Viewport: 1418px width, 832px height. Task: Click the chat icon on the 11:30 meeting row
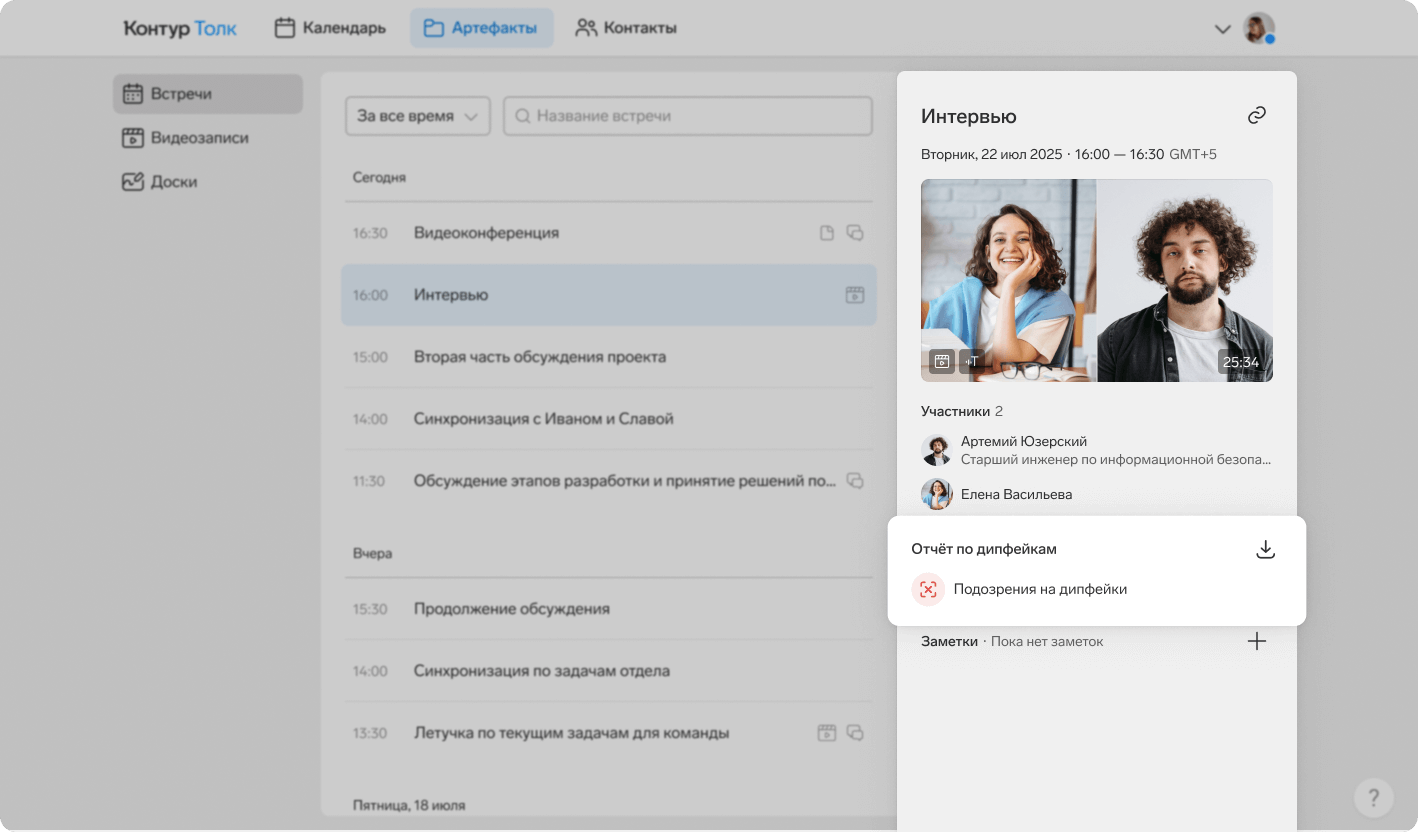pyautogui.click(x=855, y=481)
